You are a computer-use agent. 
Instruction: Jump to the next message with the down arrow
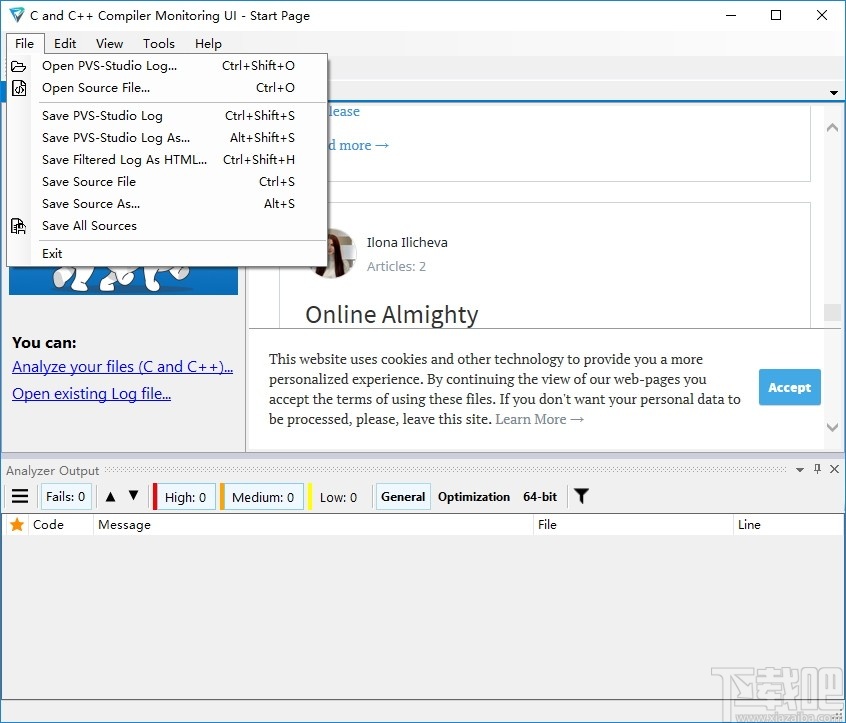(134, 496)
